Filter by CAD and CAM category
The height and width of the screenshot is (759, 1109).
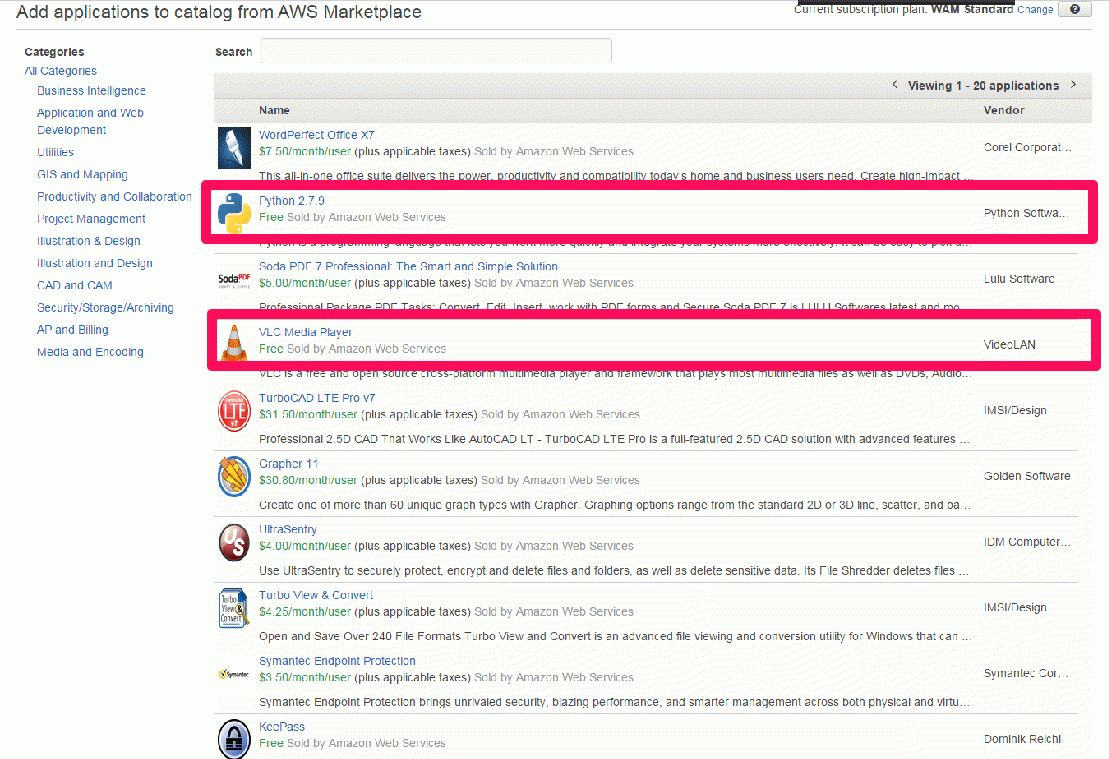[74, 285]
